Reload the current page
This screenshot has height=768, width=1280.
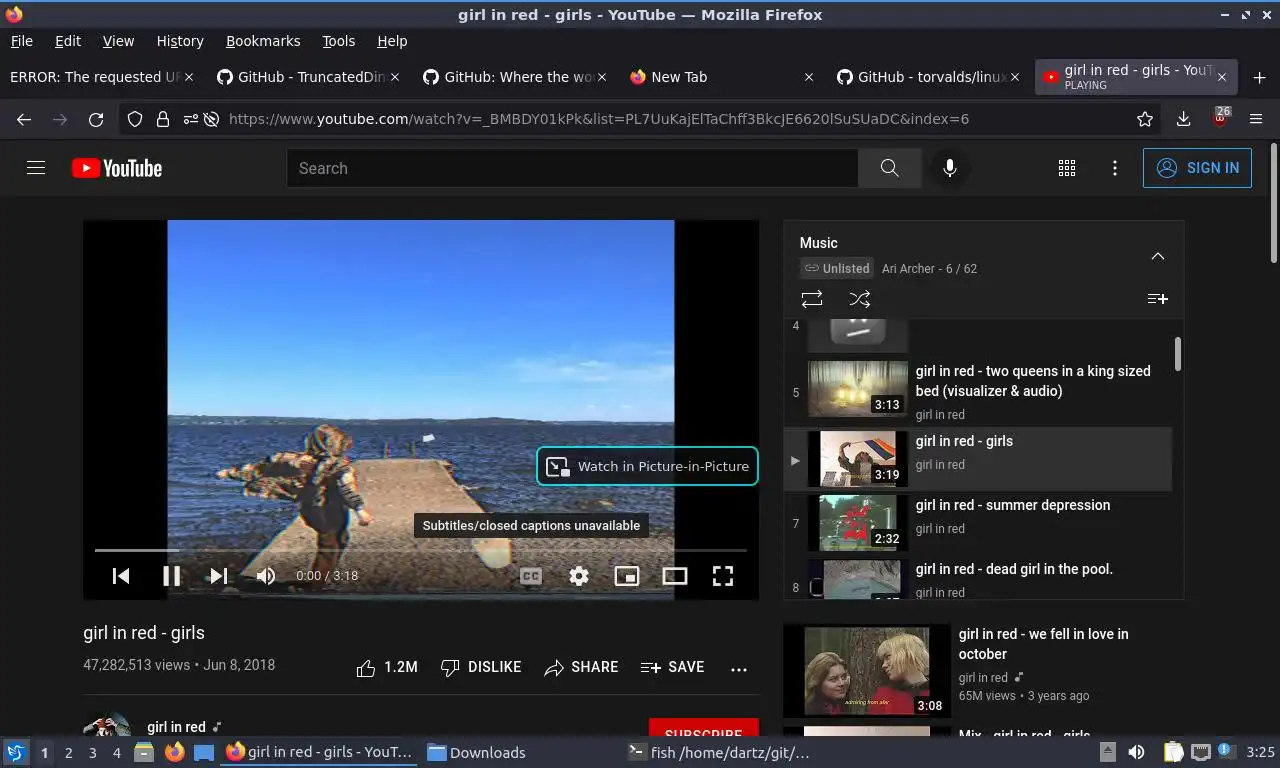96,119
